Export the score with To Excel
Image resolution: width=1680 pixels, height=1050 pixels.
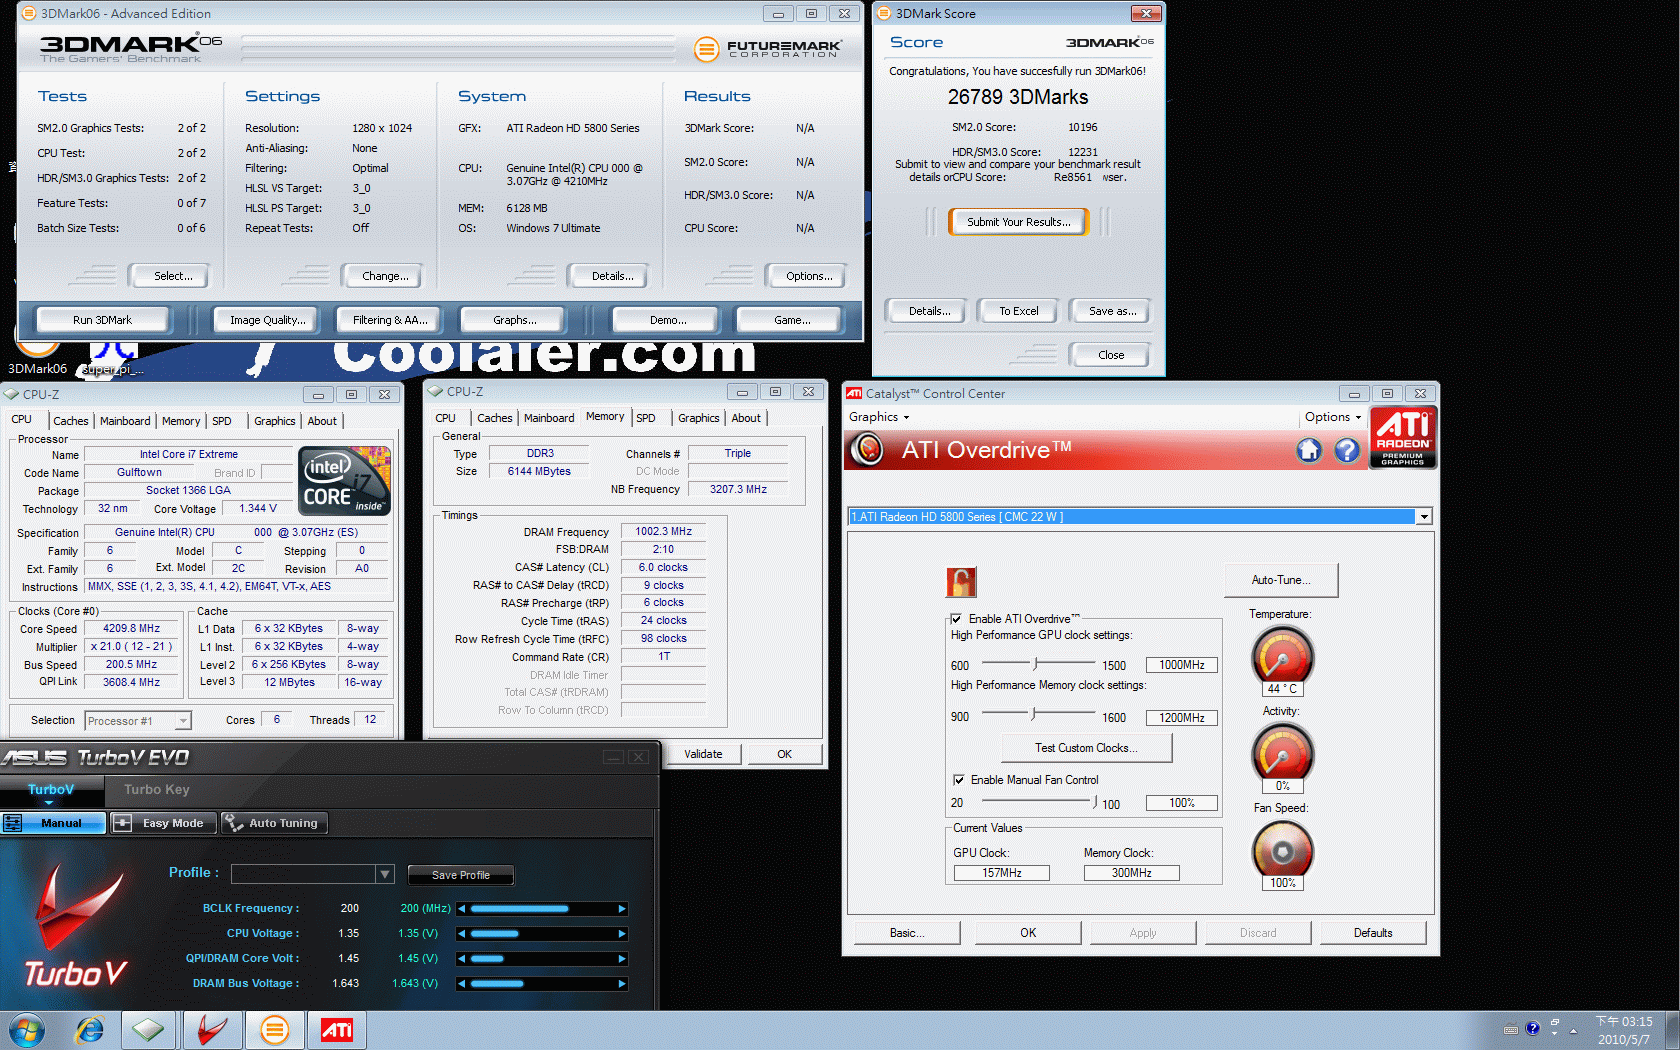(x=1019, y=311)
